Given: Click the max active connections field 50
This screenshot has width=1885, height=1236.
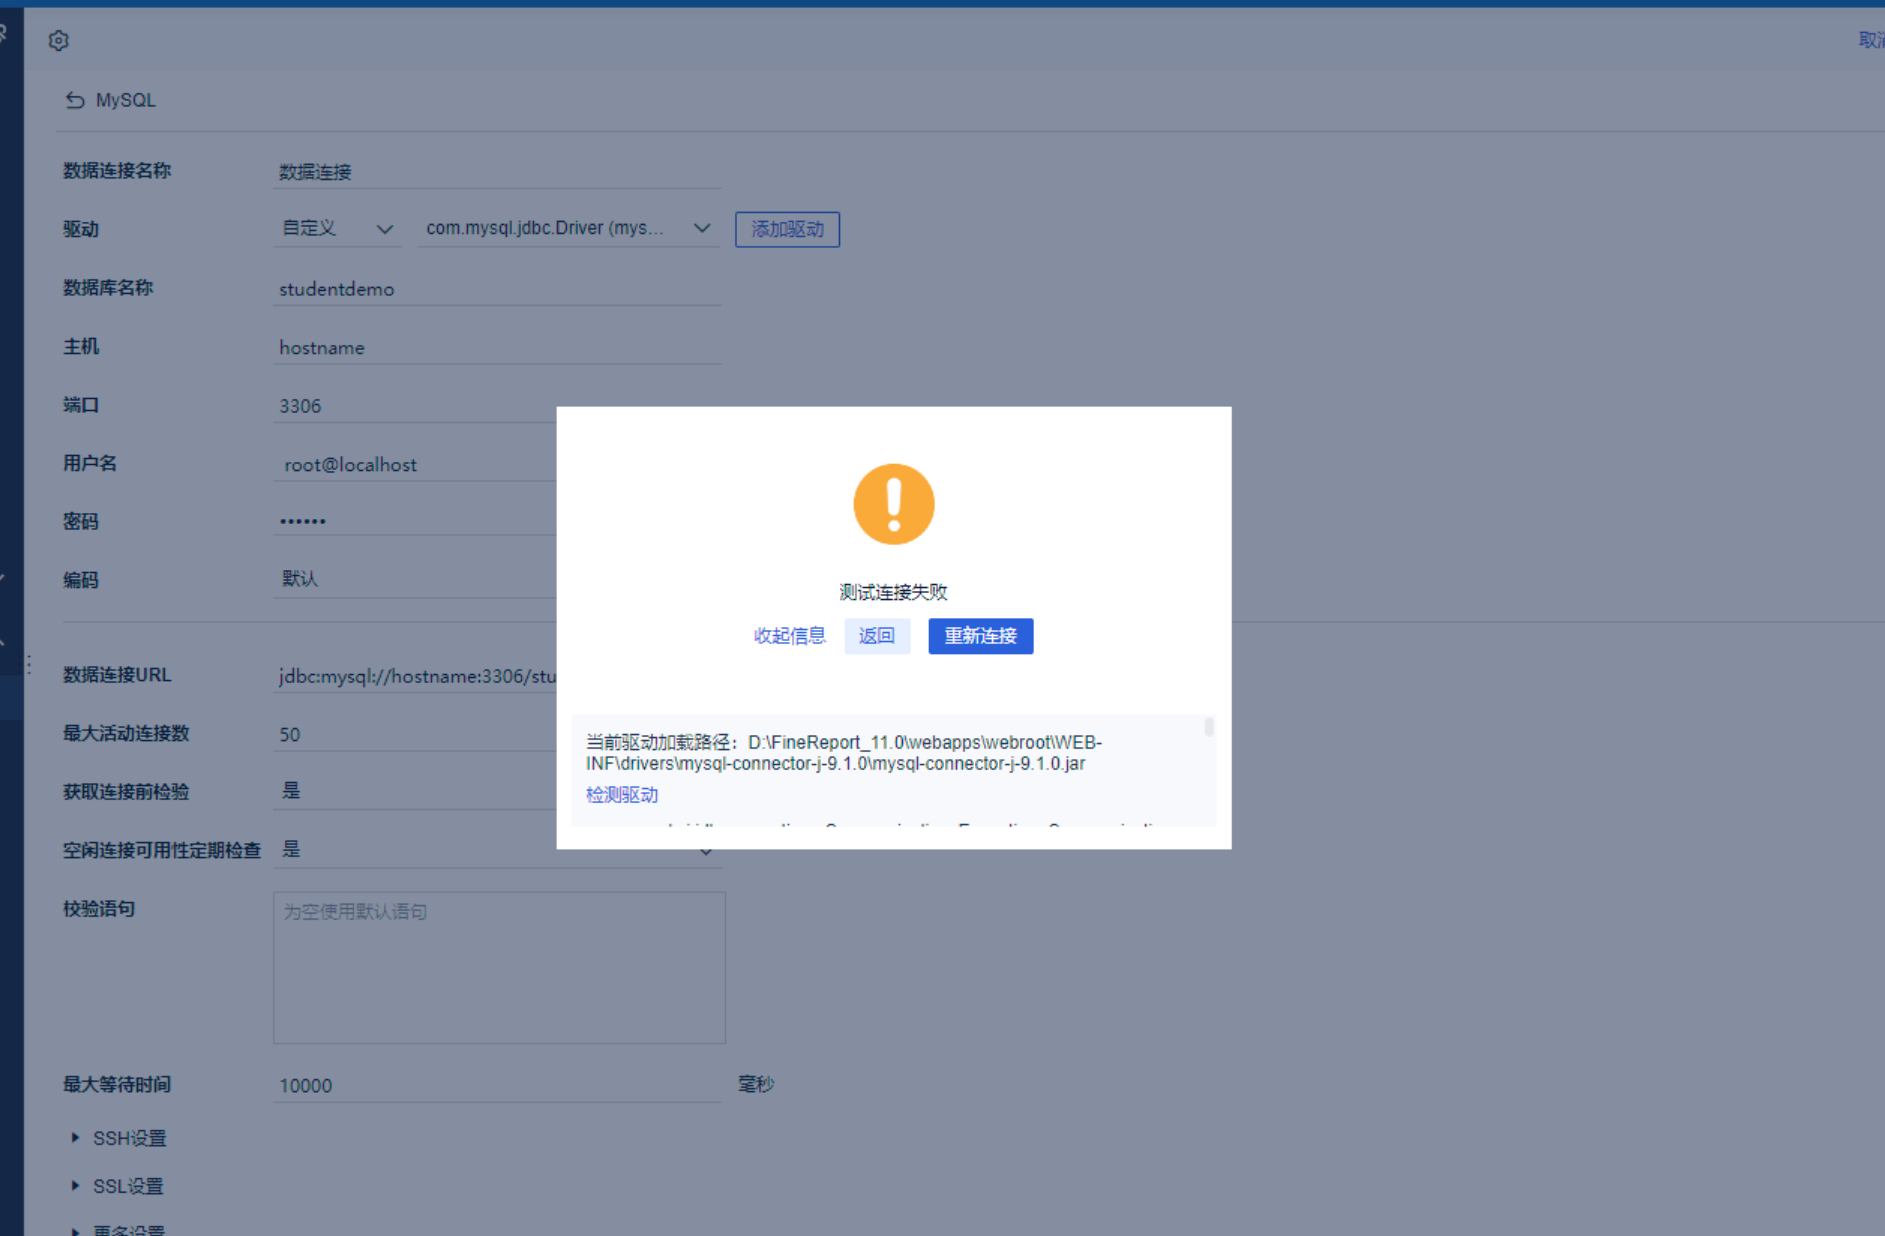Looking at the screenshot, I should click(415, 734).
